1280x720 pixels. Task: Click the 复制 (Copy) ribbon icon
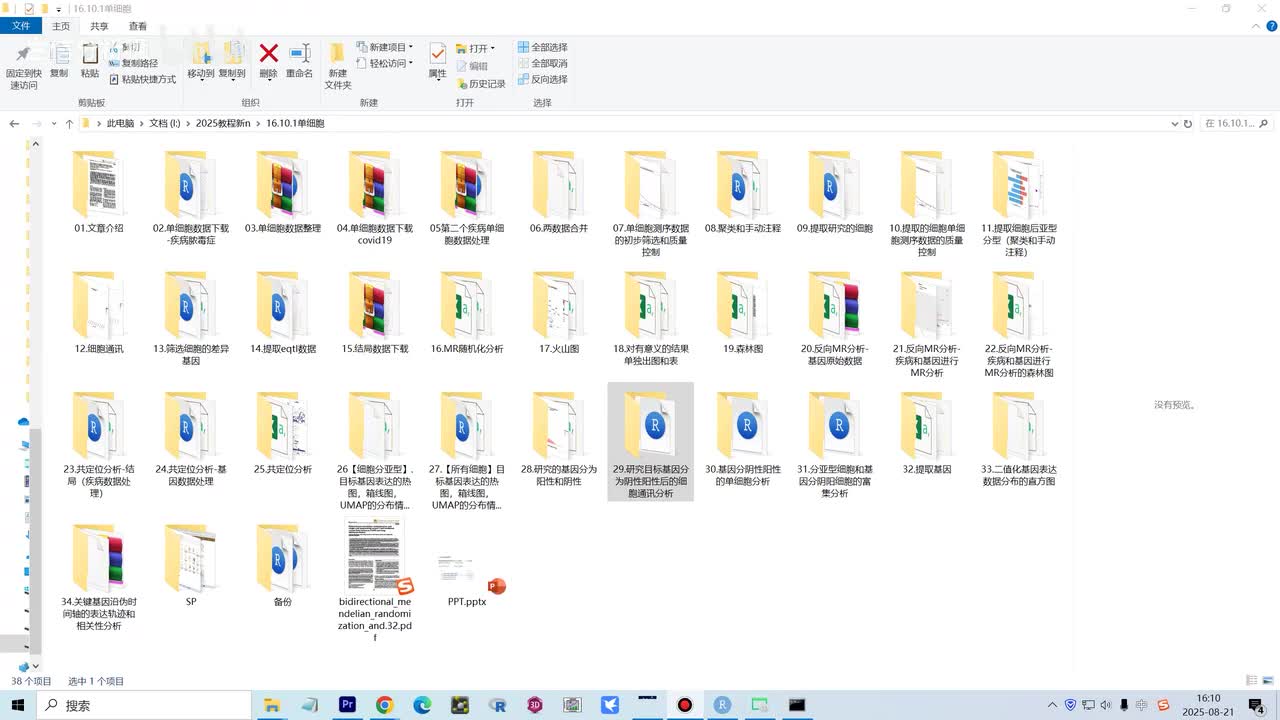[59, 61]
